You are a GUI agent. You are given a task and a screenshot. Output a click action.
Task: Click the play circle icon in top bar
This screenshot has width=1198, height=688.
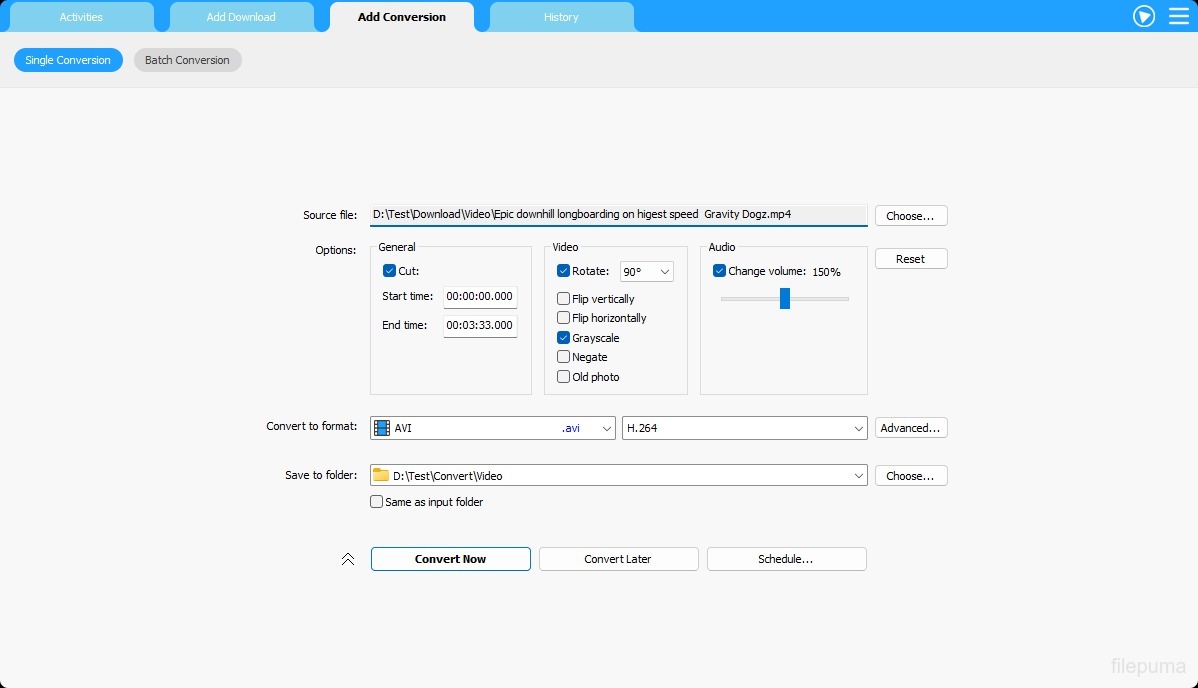(1144, 16)
